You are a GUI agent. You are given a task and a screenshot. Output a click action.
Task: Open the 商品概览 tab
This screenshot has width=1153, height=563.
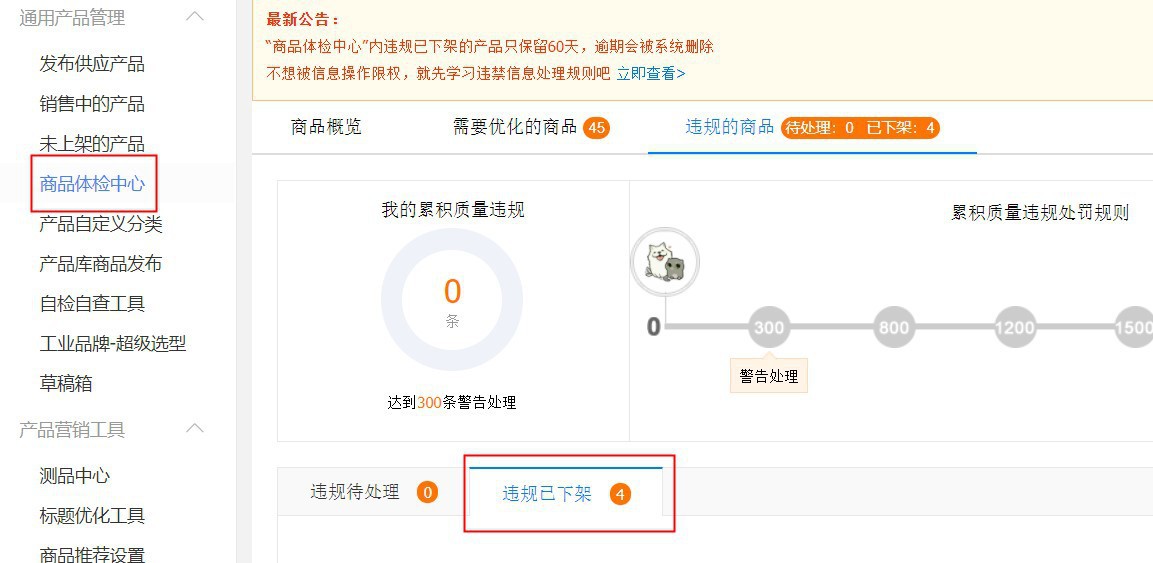coord(326,127)
